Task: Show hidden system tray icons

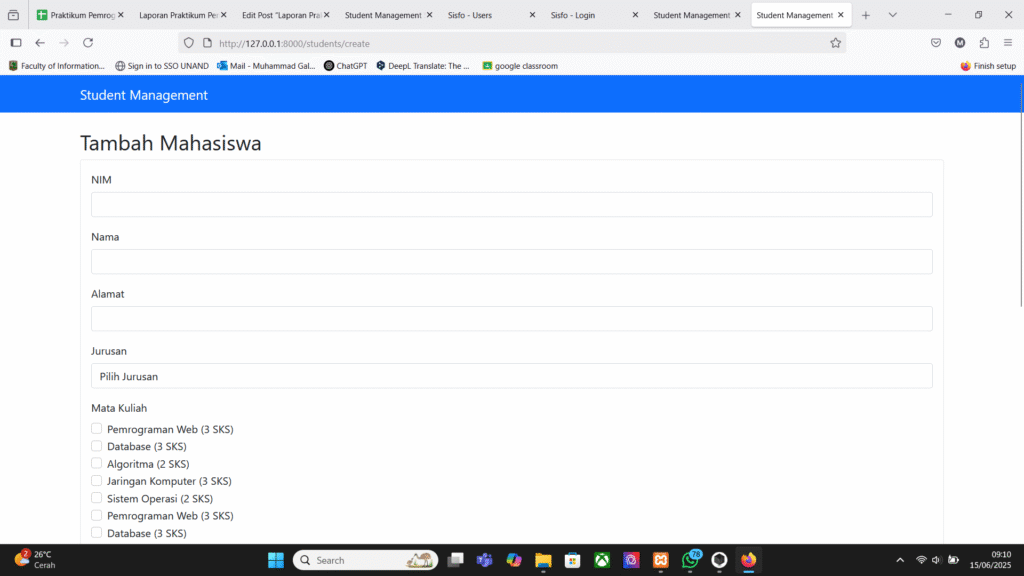Action: tap(899, 560)
